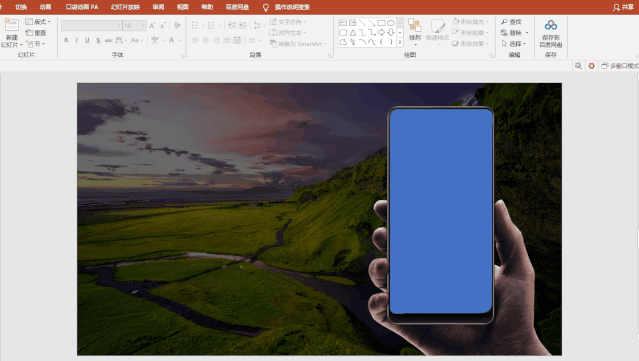Screen dimensions: 639x361
Task: Open the 版式 (Layout) dropdown
Action: pos(37,22)
